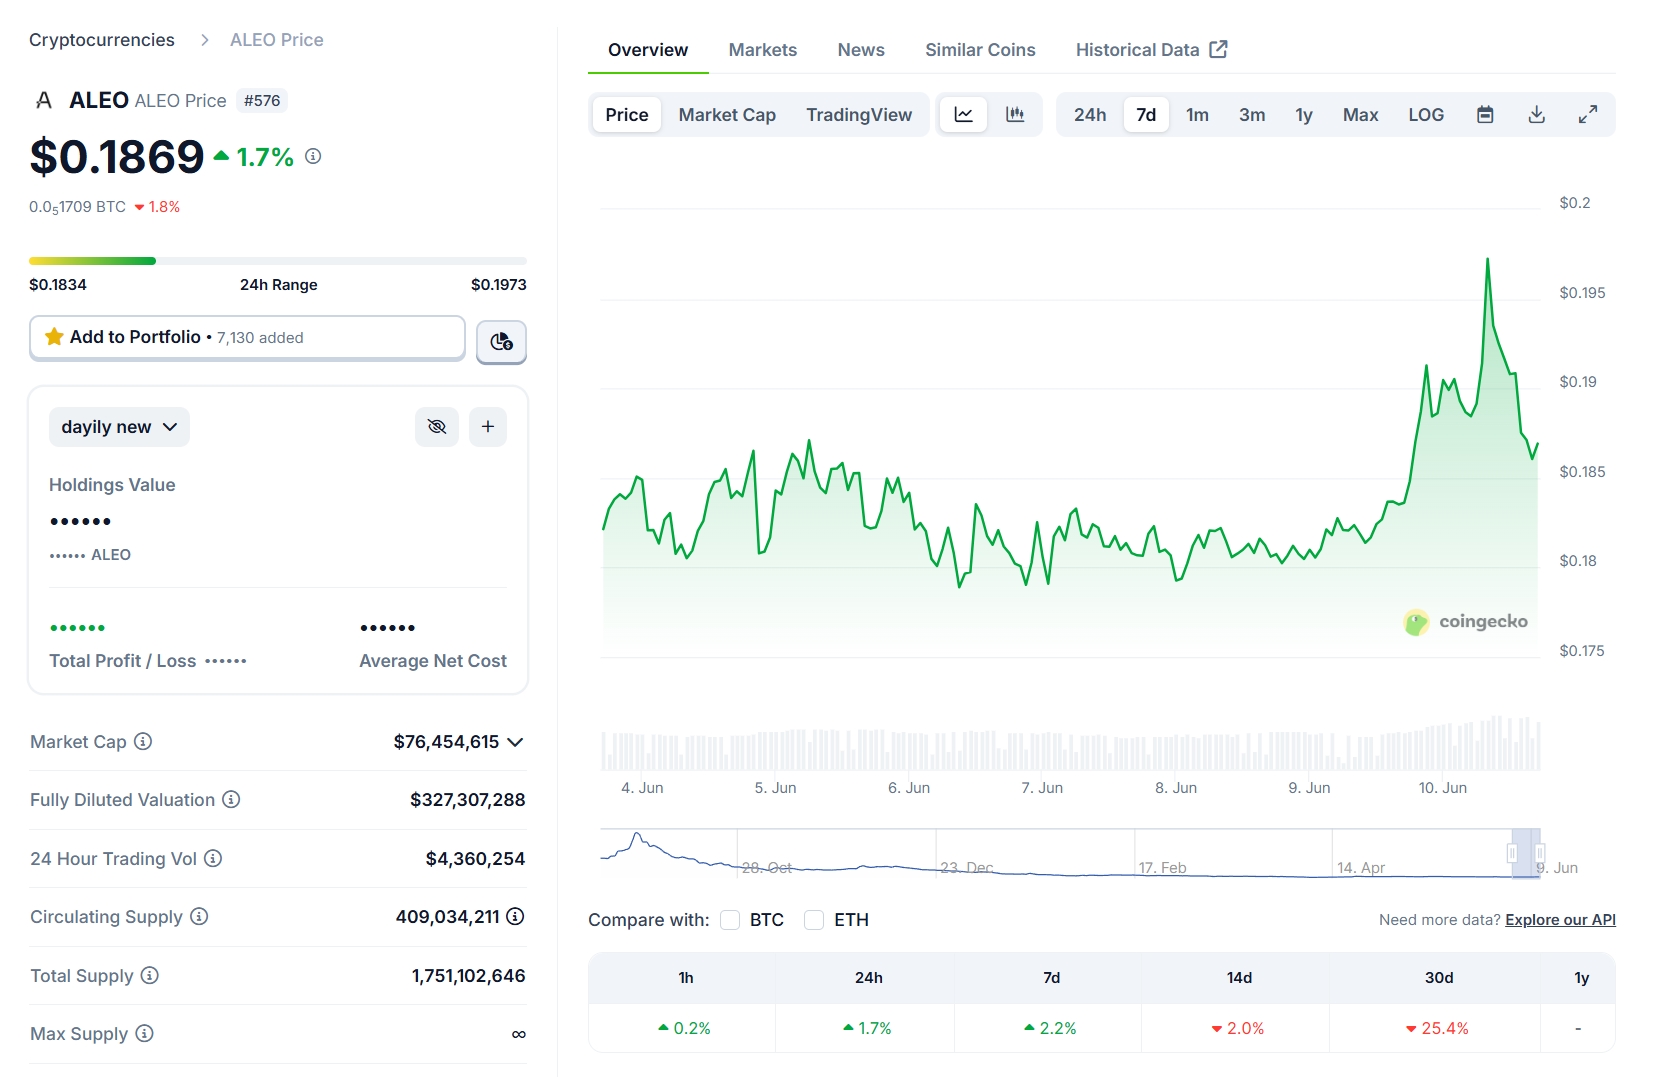
Task: Follow the Explore our API link
Action: coord(1560,920)
